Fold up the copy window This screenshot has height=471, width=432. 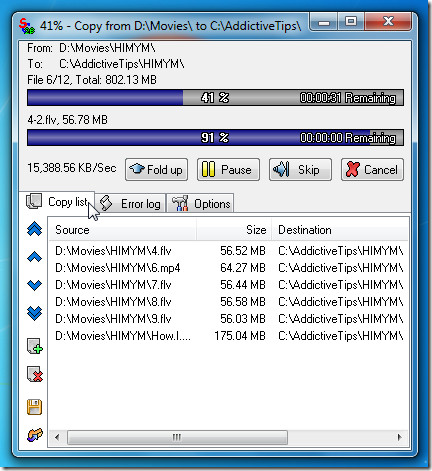(x=156, y=170)
